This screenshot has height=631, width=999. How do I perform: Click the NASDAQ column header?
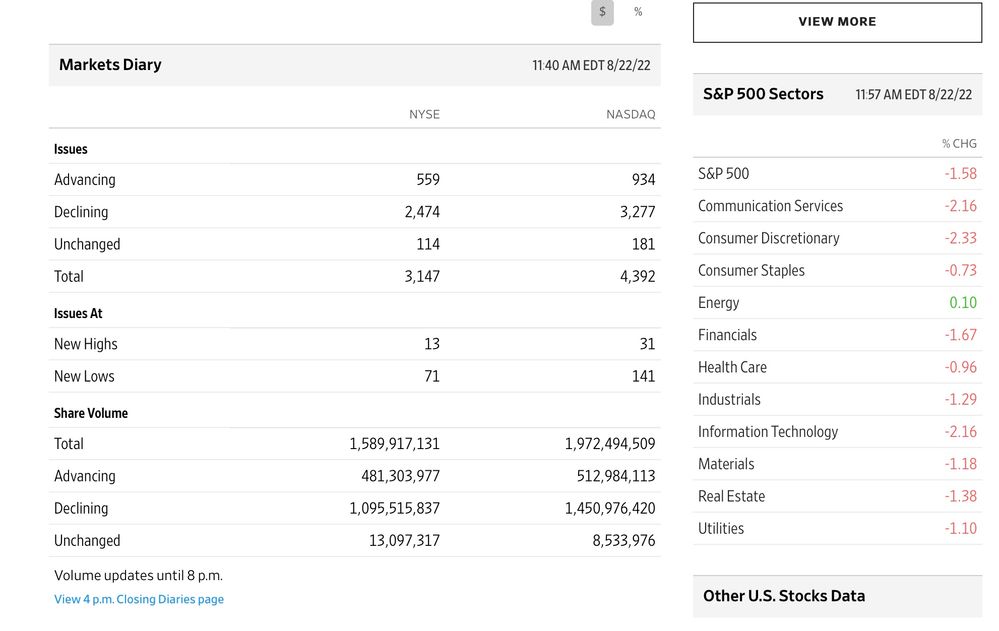pyautogui.click(x=630, y=114)
